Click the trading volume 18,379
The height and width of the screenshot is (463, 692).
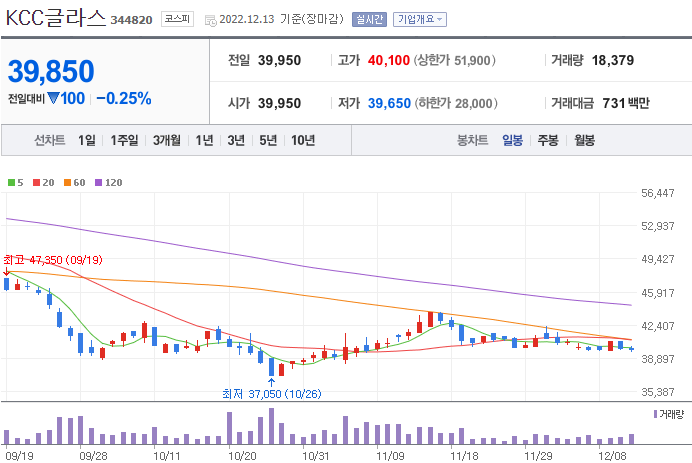point(613,60)
